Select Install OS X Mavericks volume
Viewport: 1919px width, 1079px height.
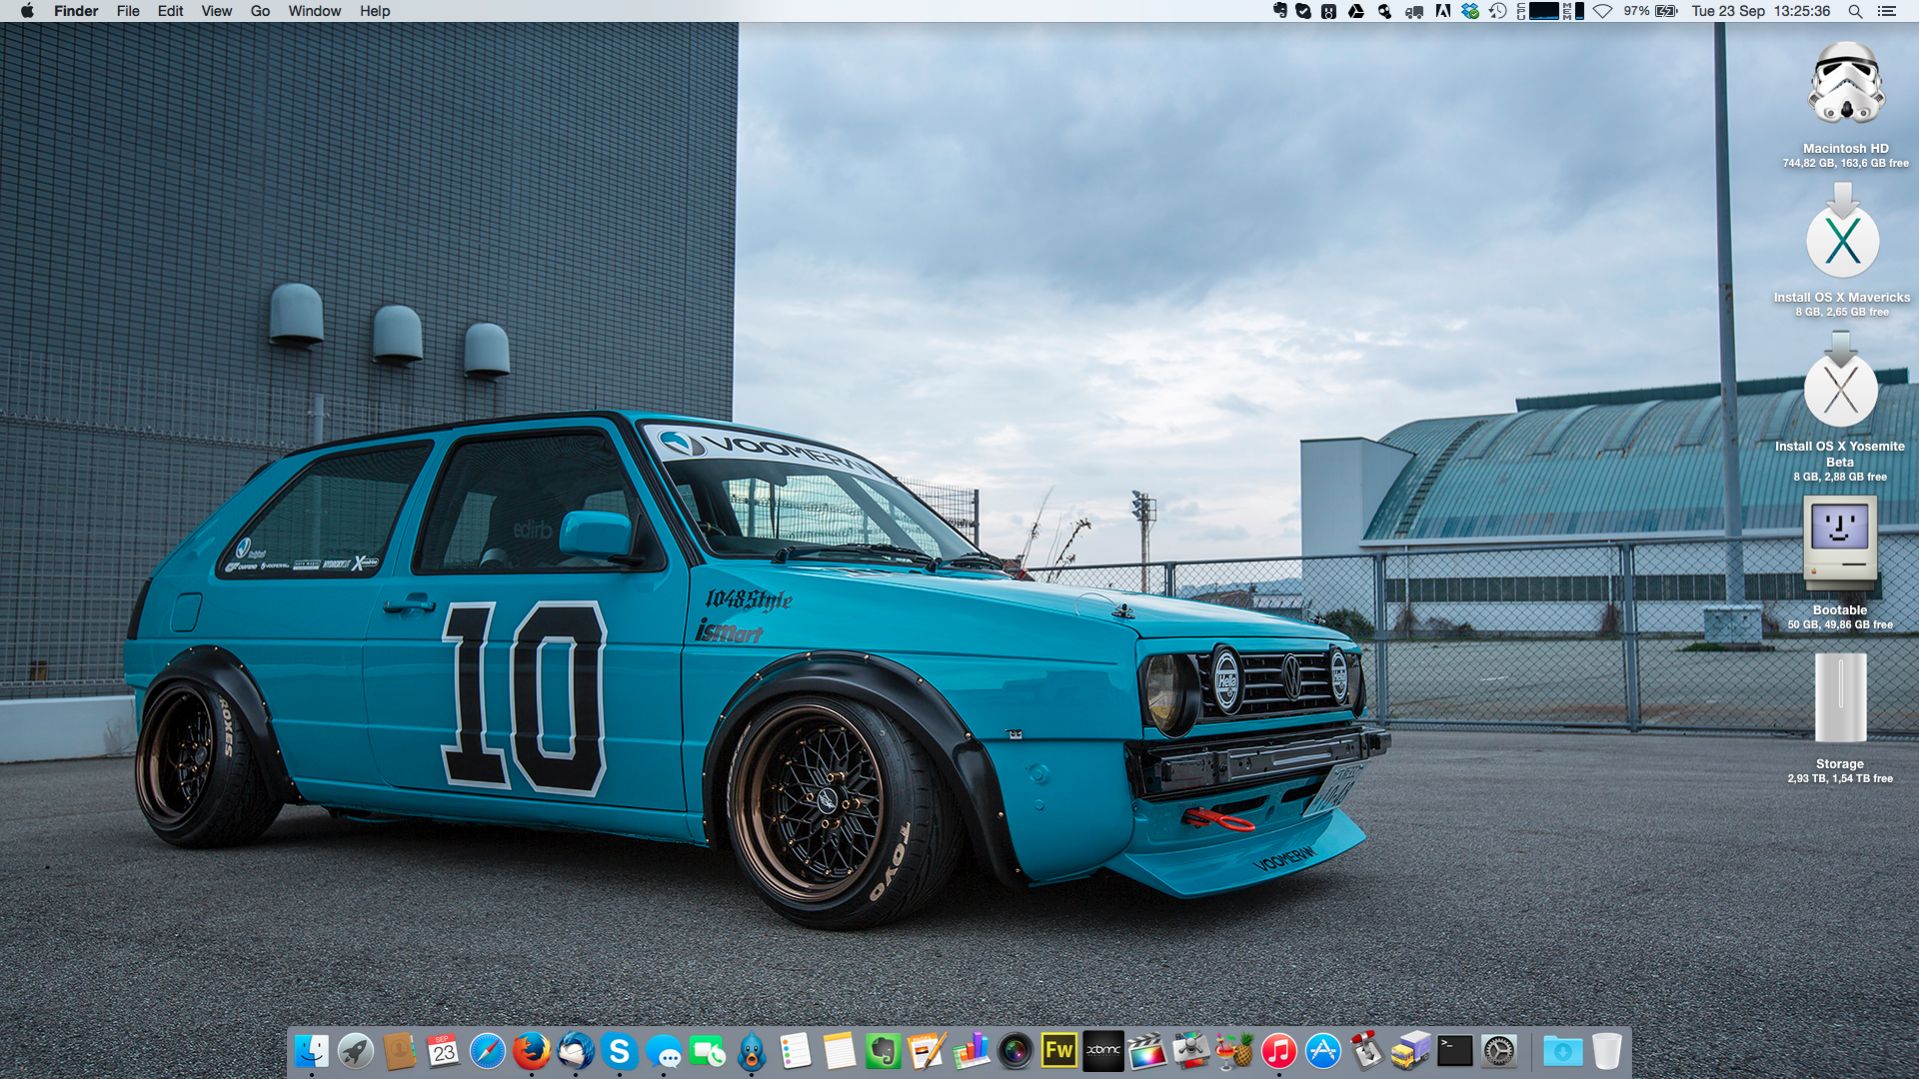(1842, 232)
